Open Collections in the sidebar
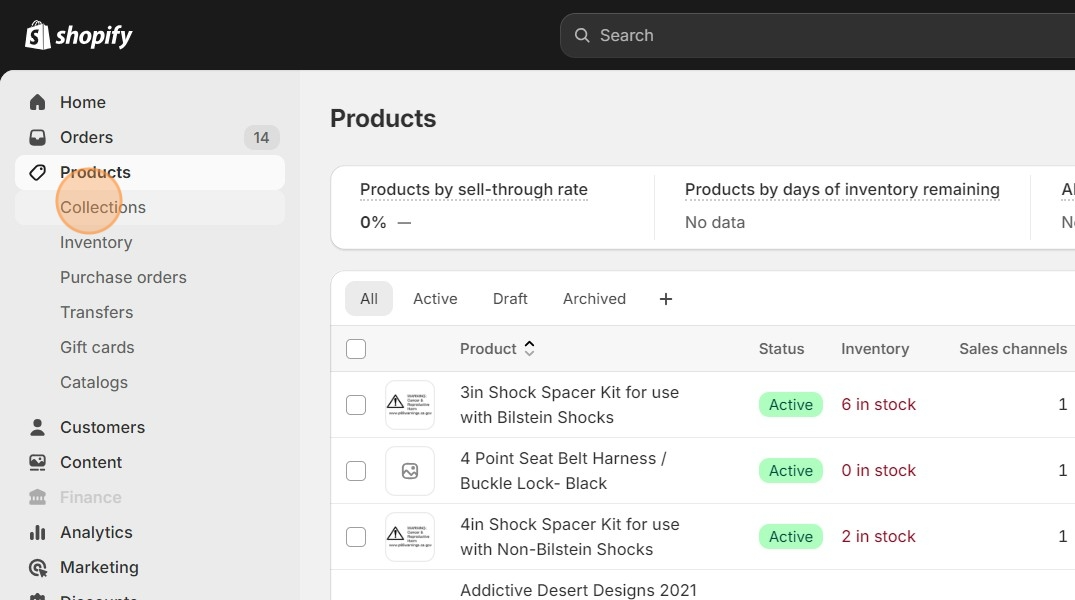The height and width of the screenshot is (600, 1075). click(x=103, y=207)
